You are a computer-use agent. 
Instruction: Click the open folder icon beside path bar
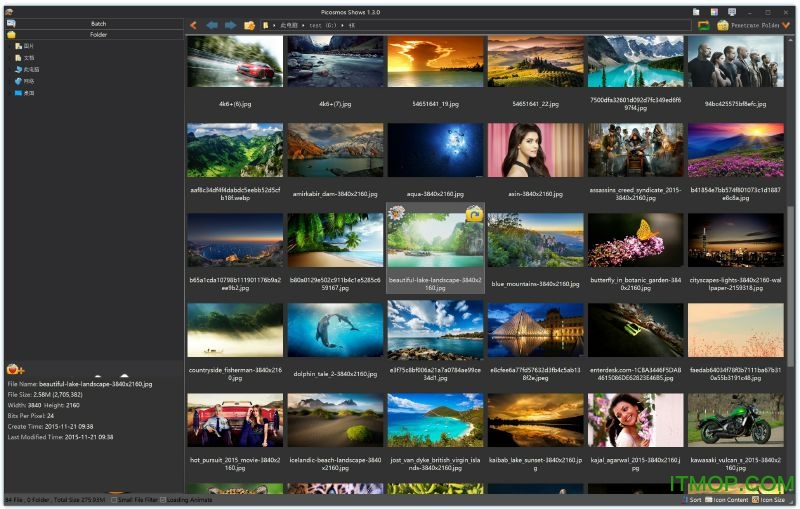[249, 25]
